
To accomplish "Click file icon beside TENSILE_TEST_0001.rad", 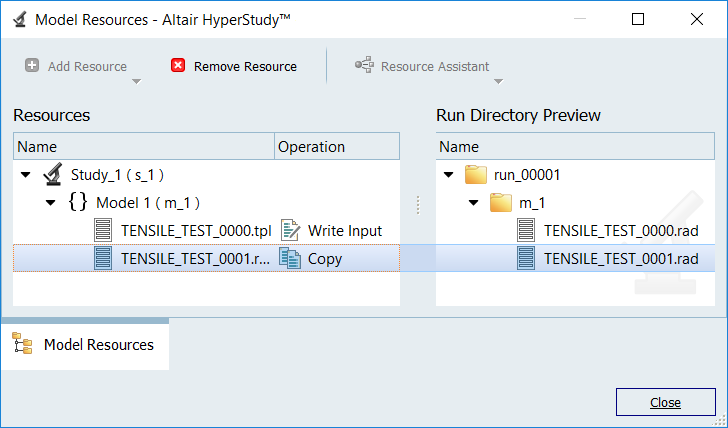I will [x=526, y=258].
